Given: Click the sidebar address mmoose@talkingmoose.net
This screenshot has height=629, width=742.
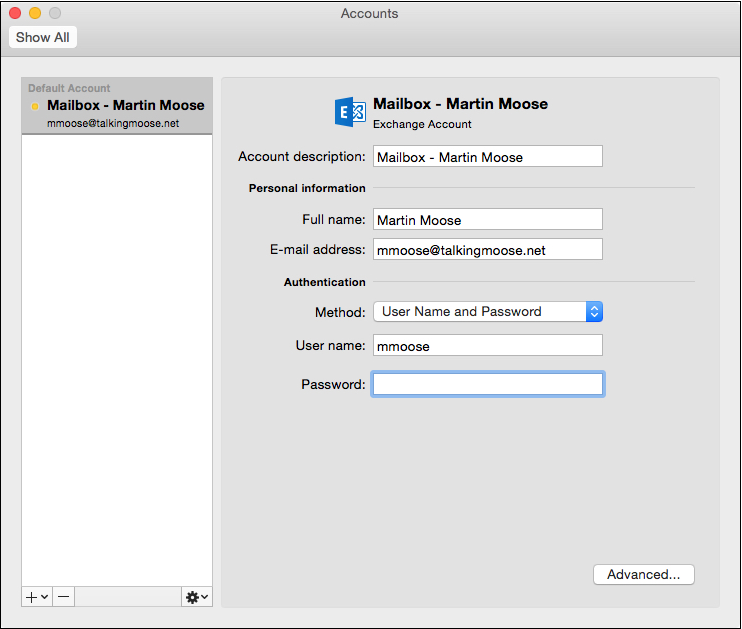Looking at the screenshot, I should pos(113,124).
